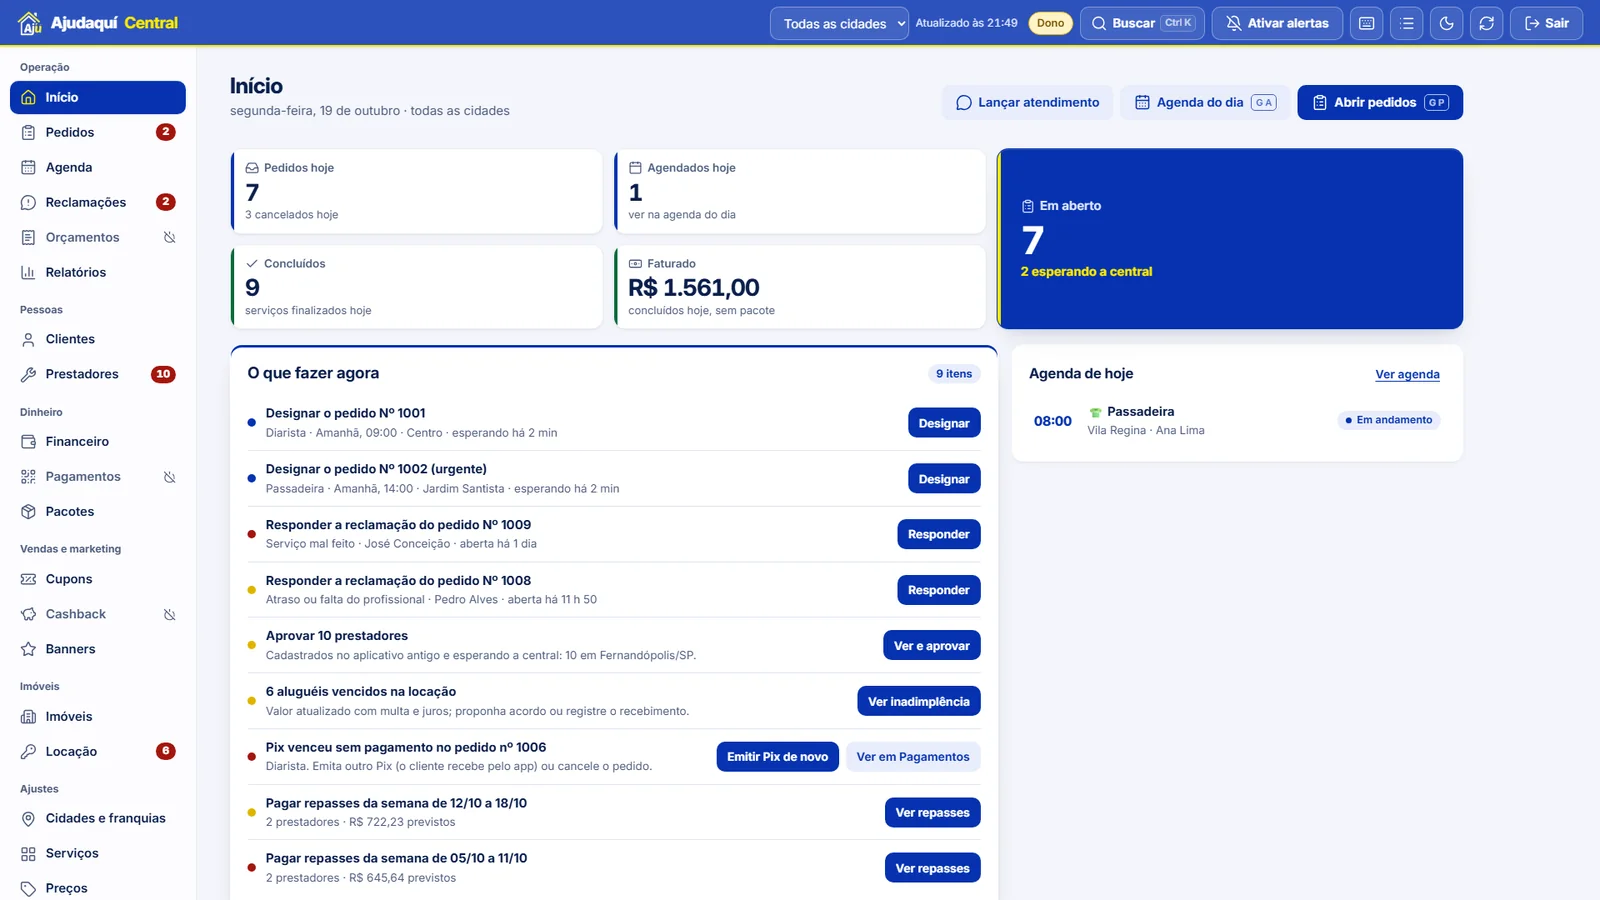The width and height of the screenshot is (1600, 900).
Task: Click the Banners star icon
Action: (x=28, y=649)
